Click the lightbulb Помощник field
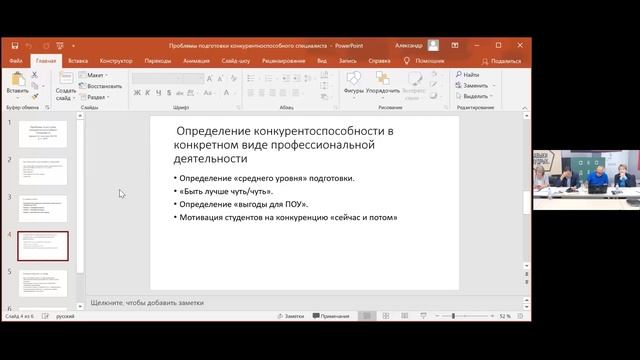Image resolution: width=640 pixels, height=360 pixels. click(424, 61)
